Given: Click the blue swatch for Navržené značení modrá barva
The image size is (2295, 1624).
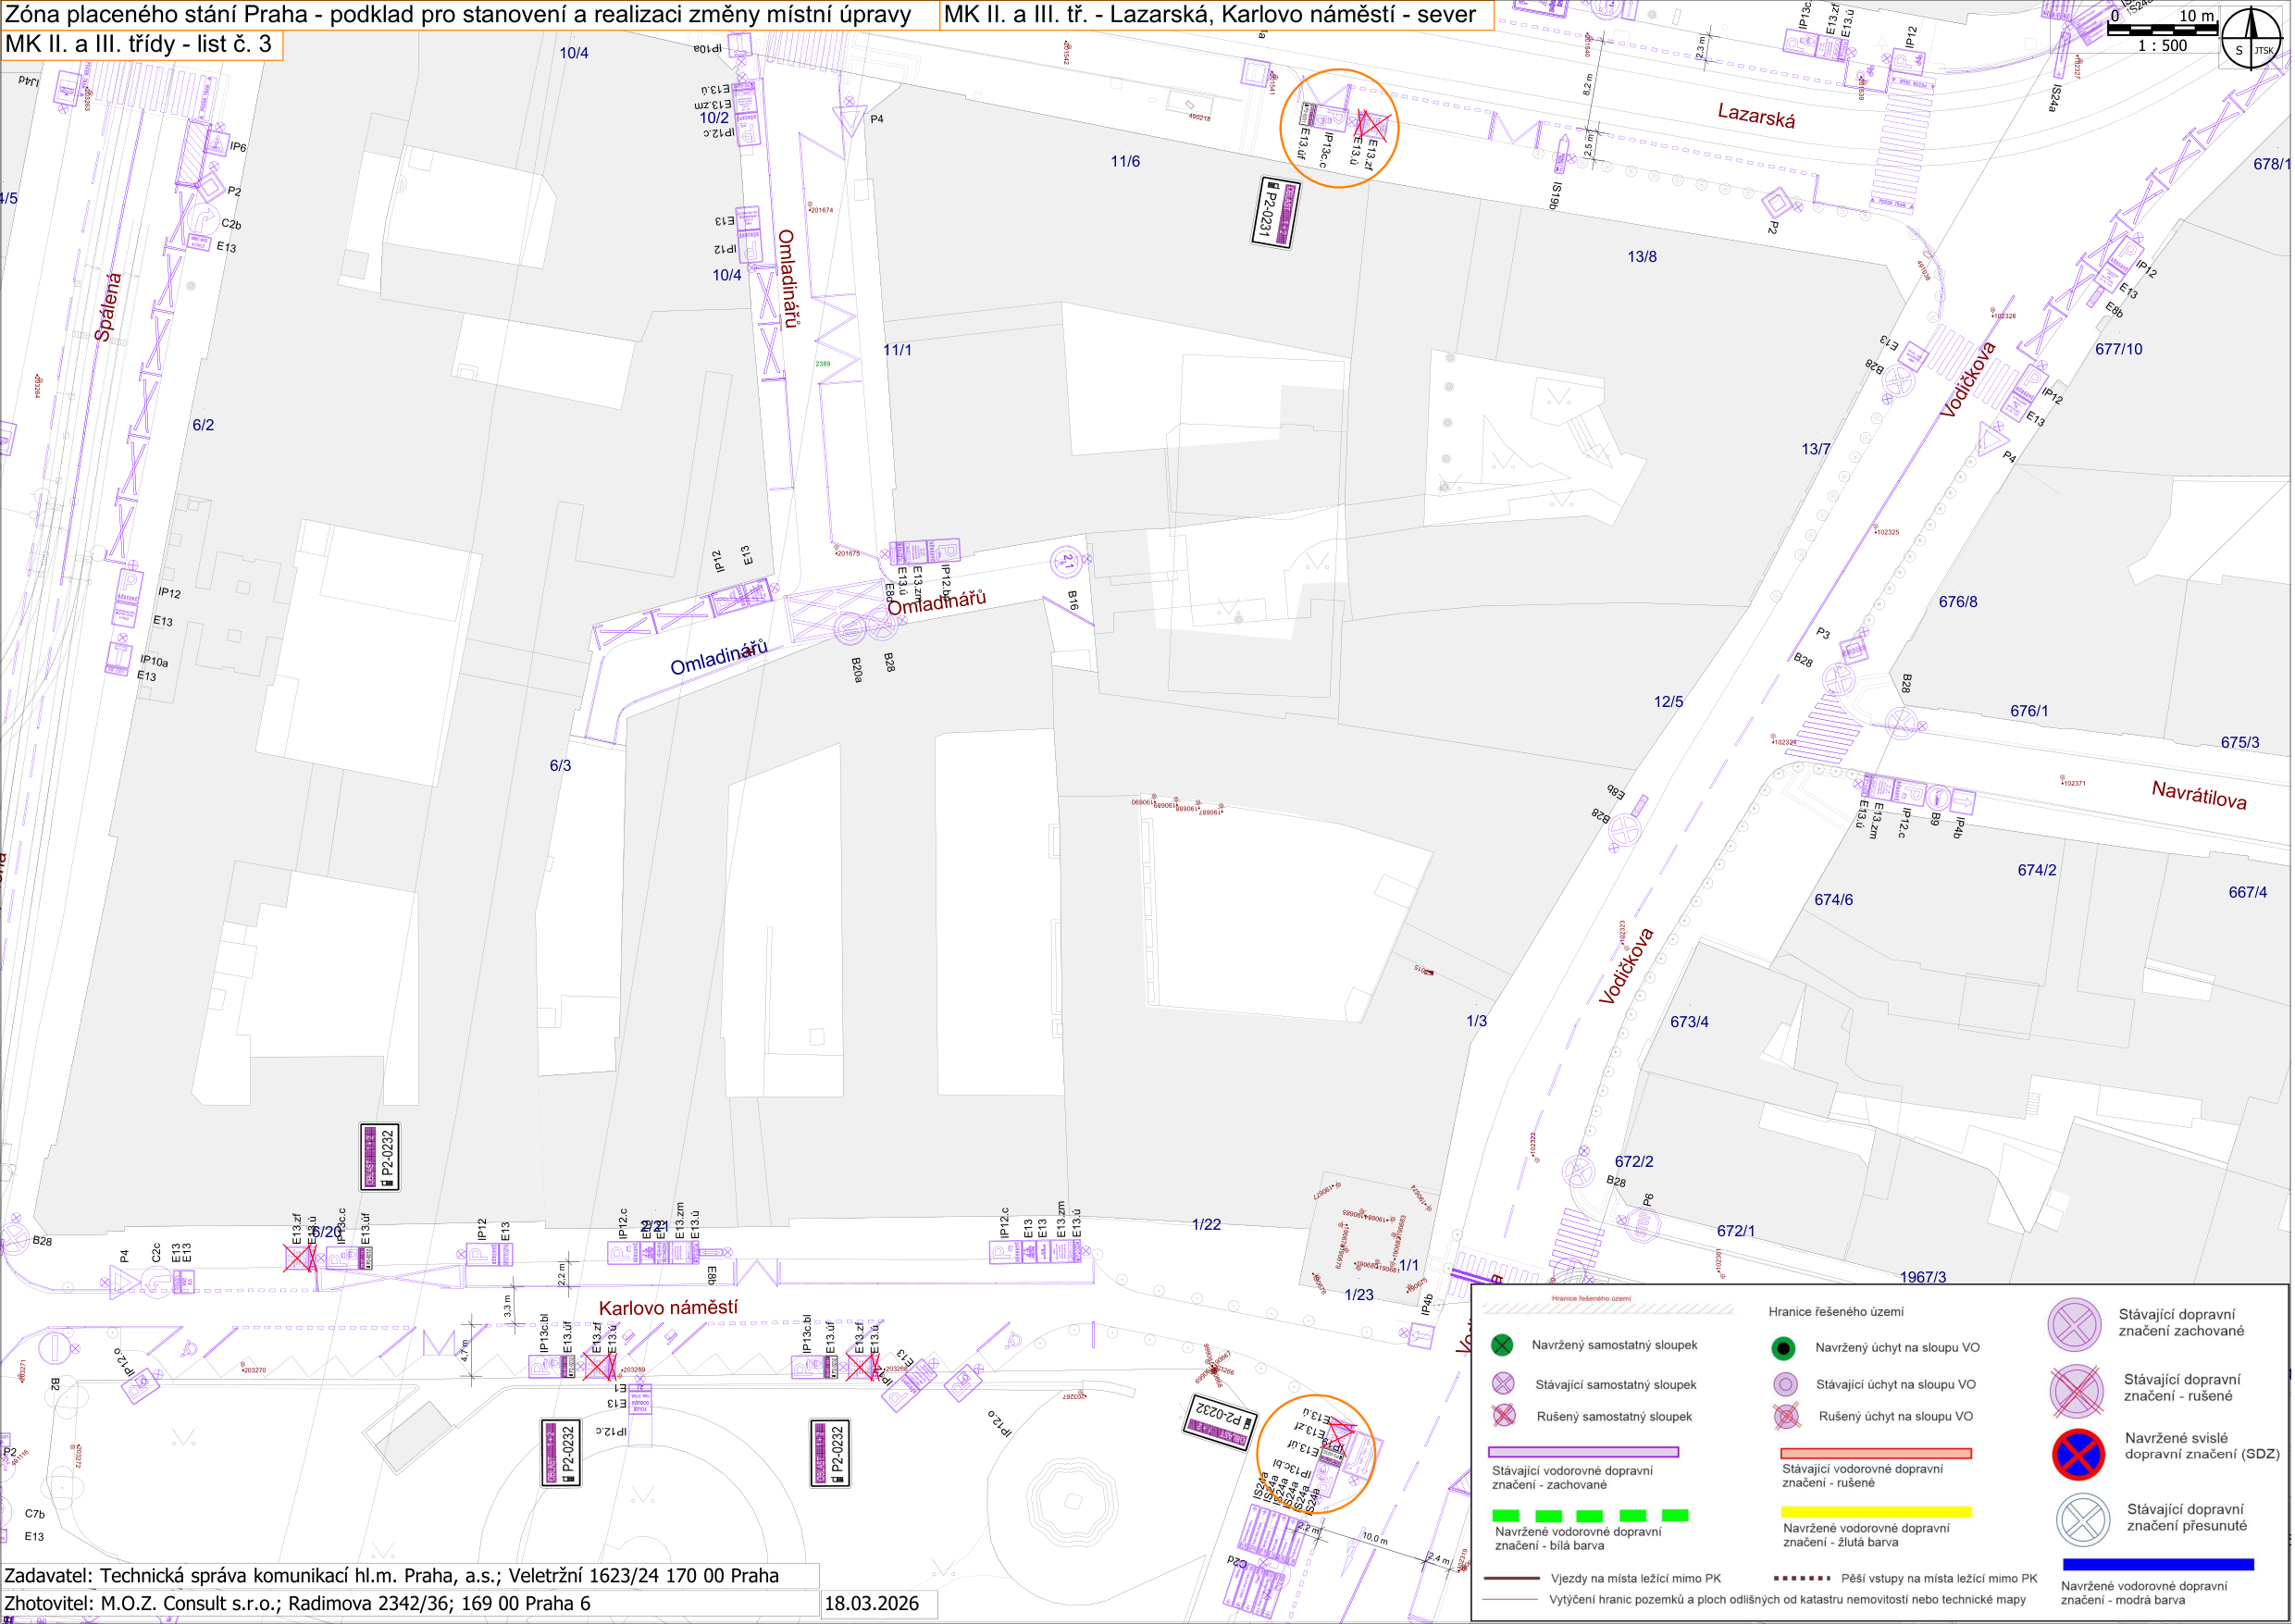Looking at the screenshot, I should point(2158,1564).
